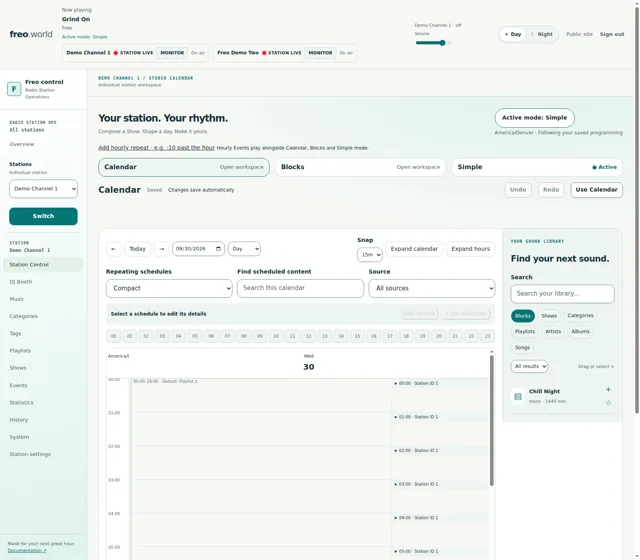Screen dimensions: 640x560
Task: Click Sign out
Action: pyautogui.click(x=612, y=34)
